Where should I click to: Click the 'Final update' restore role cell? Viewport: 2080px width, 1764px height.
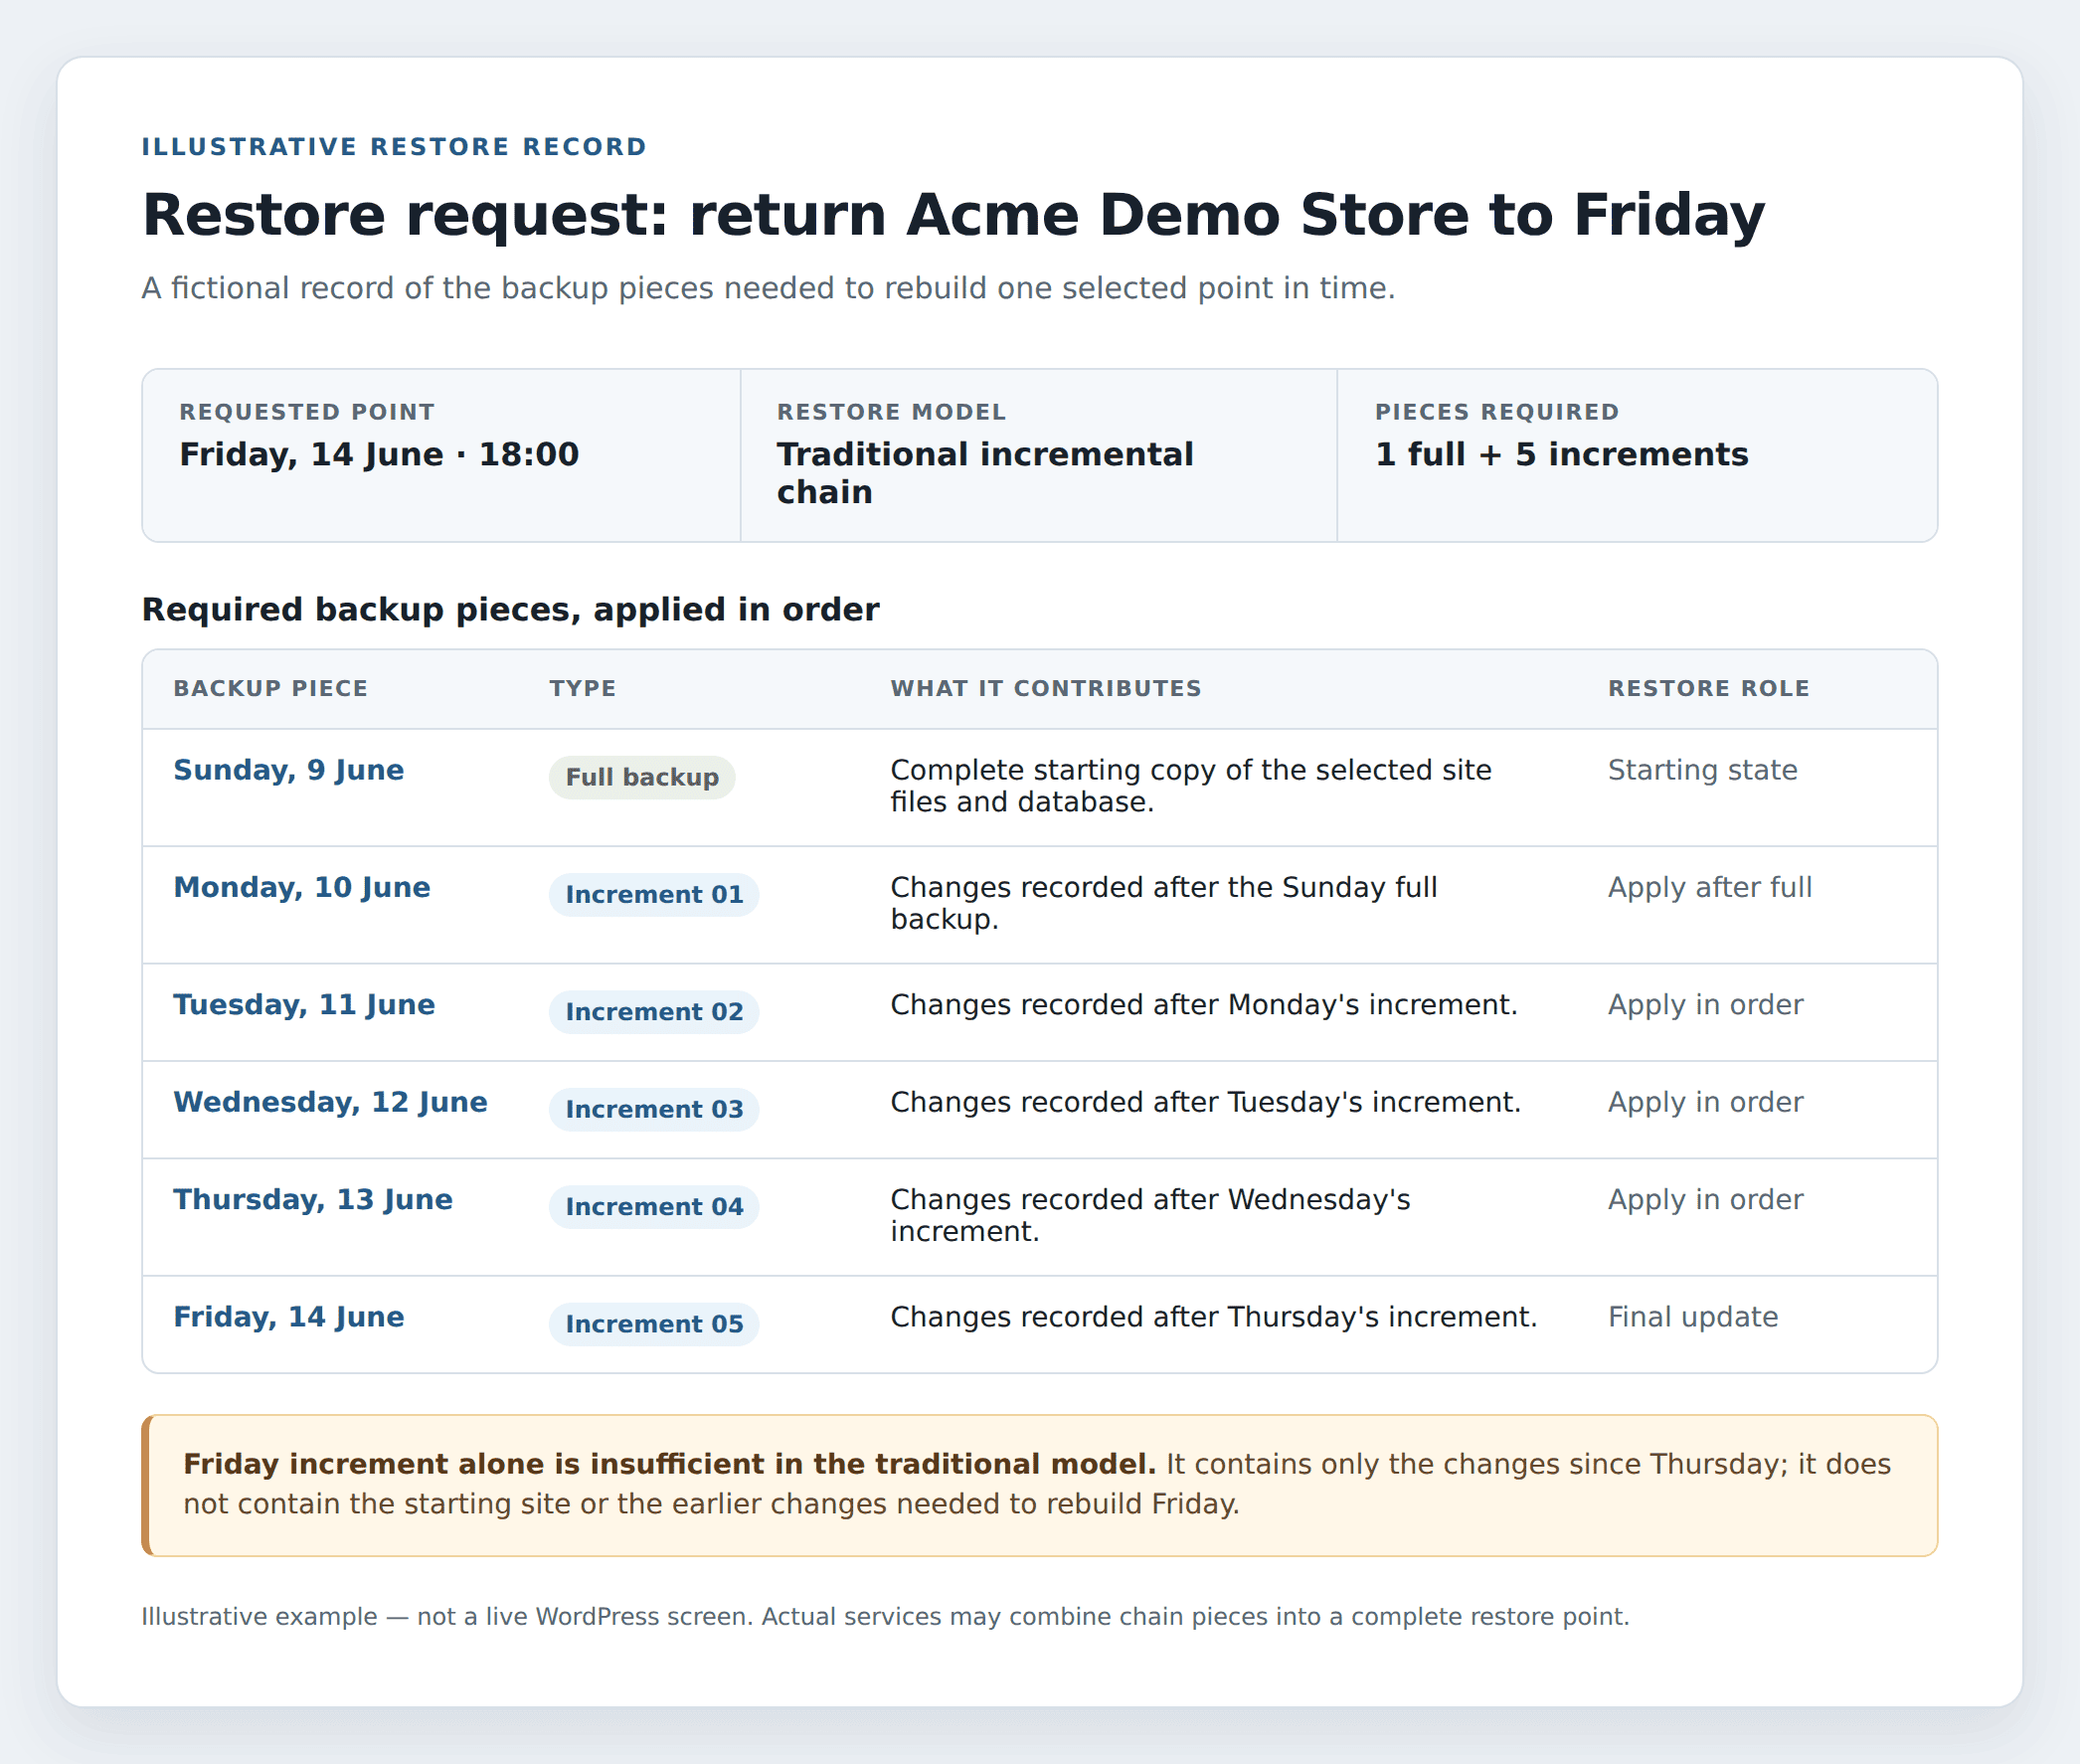(x=1693, y=1316)
